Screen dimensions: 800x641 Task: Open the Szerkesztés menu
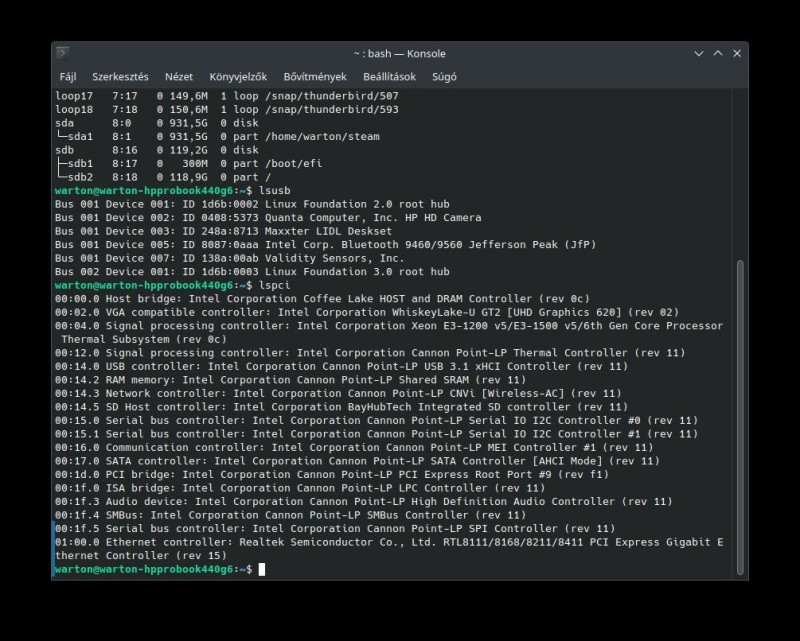click(120, 77)
